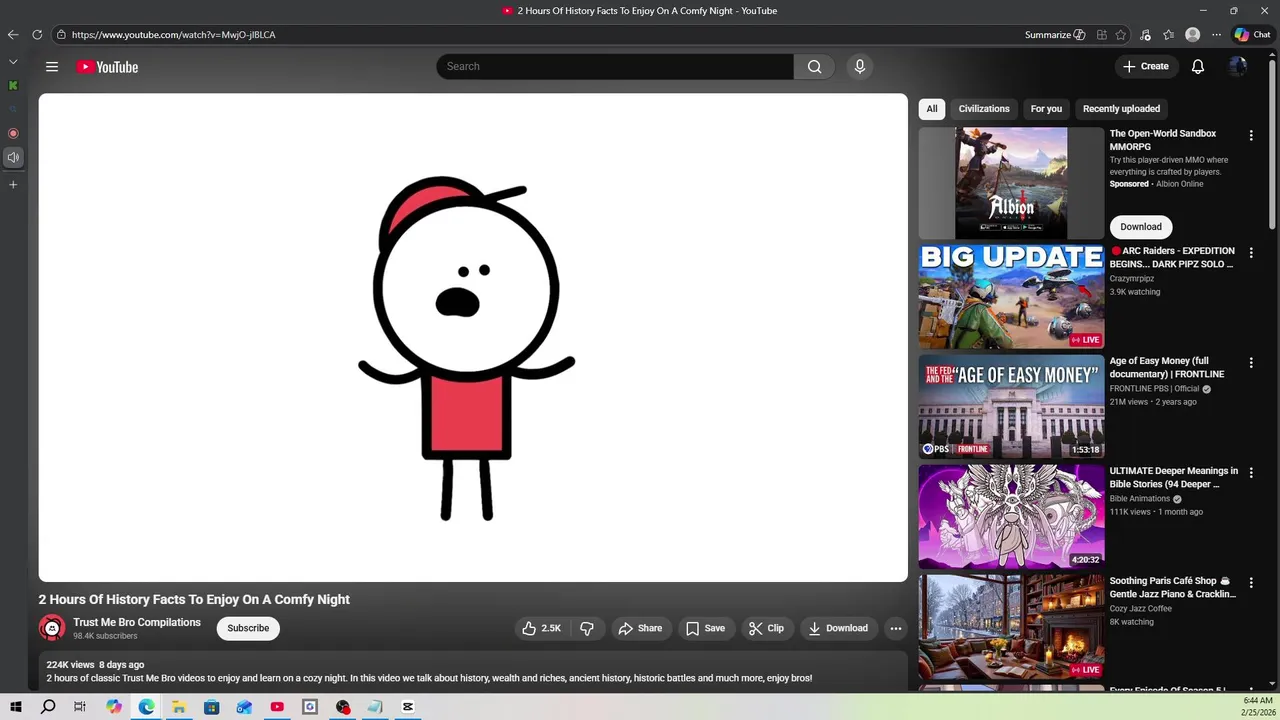Open Age of Easy Money thumbnail
Viewport: 1280px width, 720px height.
[1011, 406]
